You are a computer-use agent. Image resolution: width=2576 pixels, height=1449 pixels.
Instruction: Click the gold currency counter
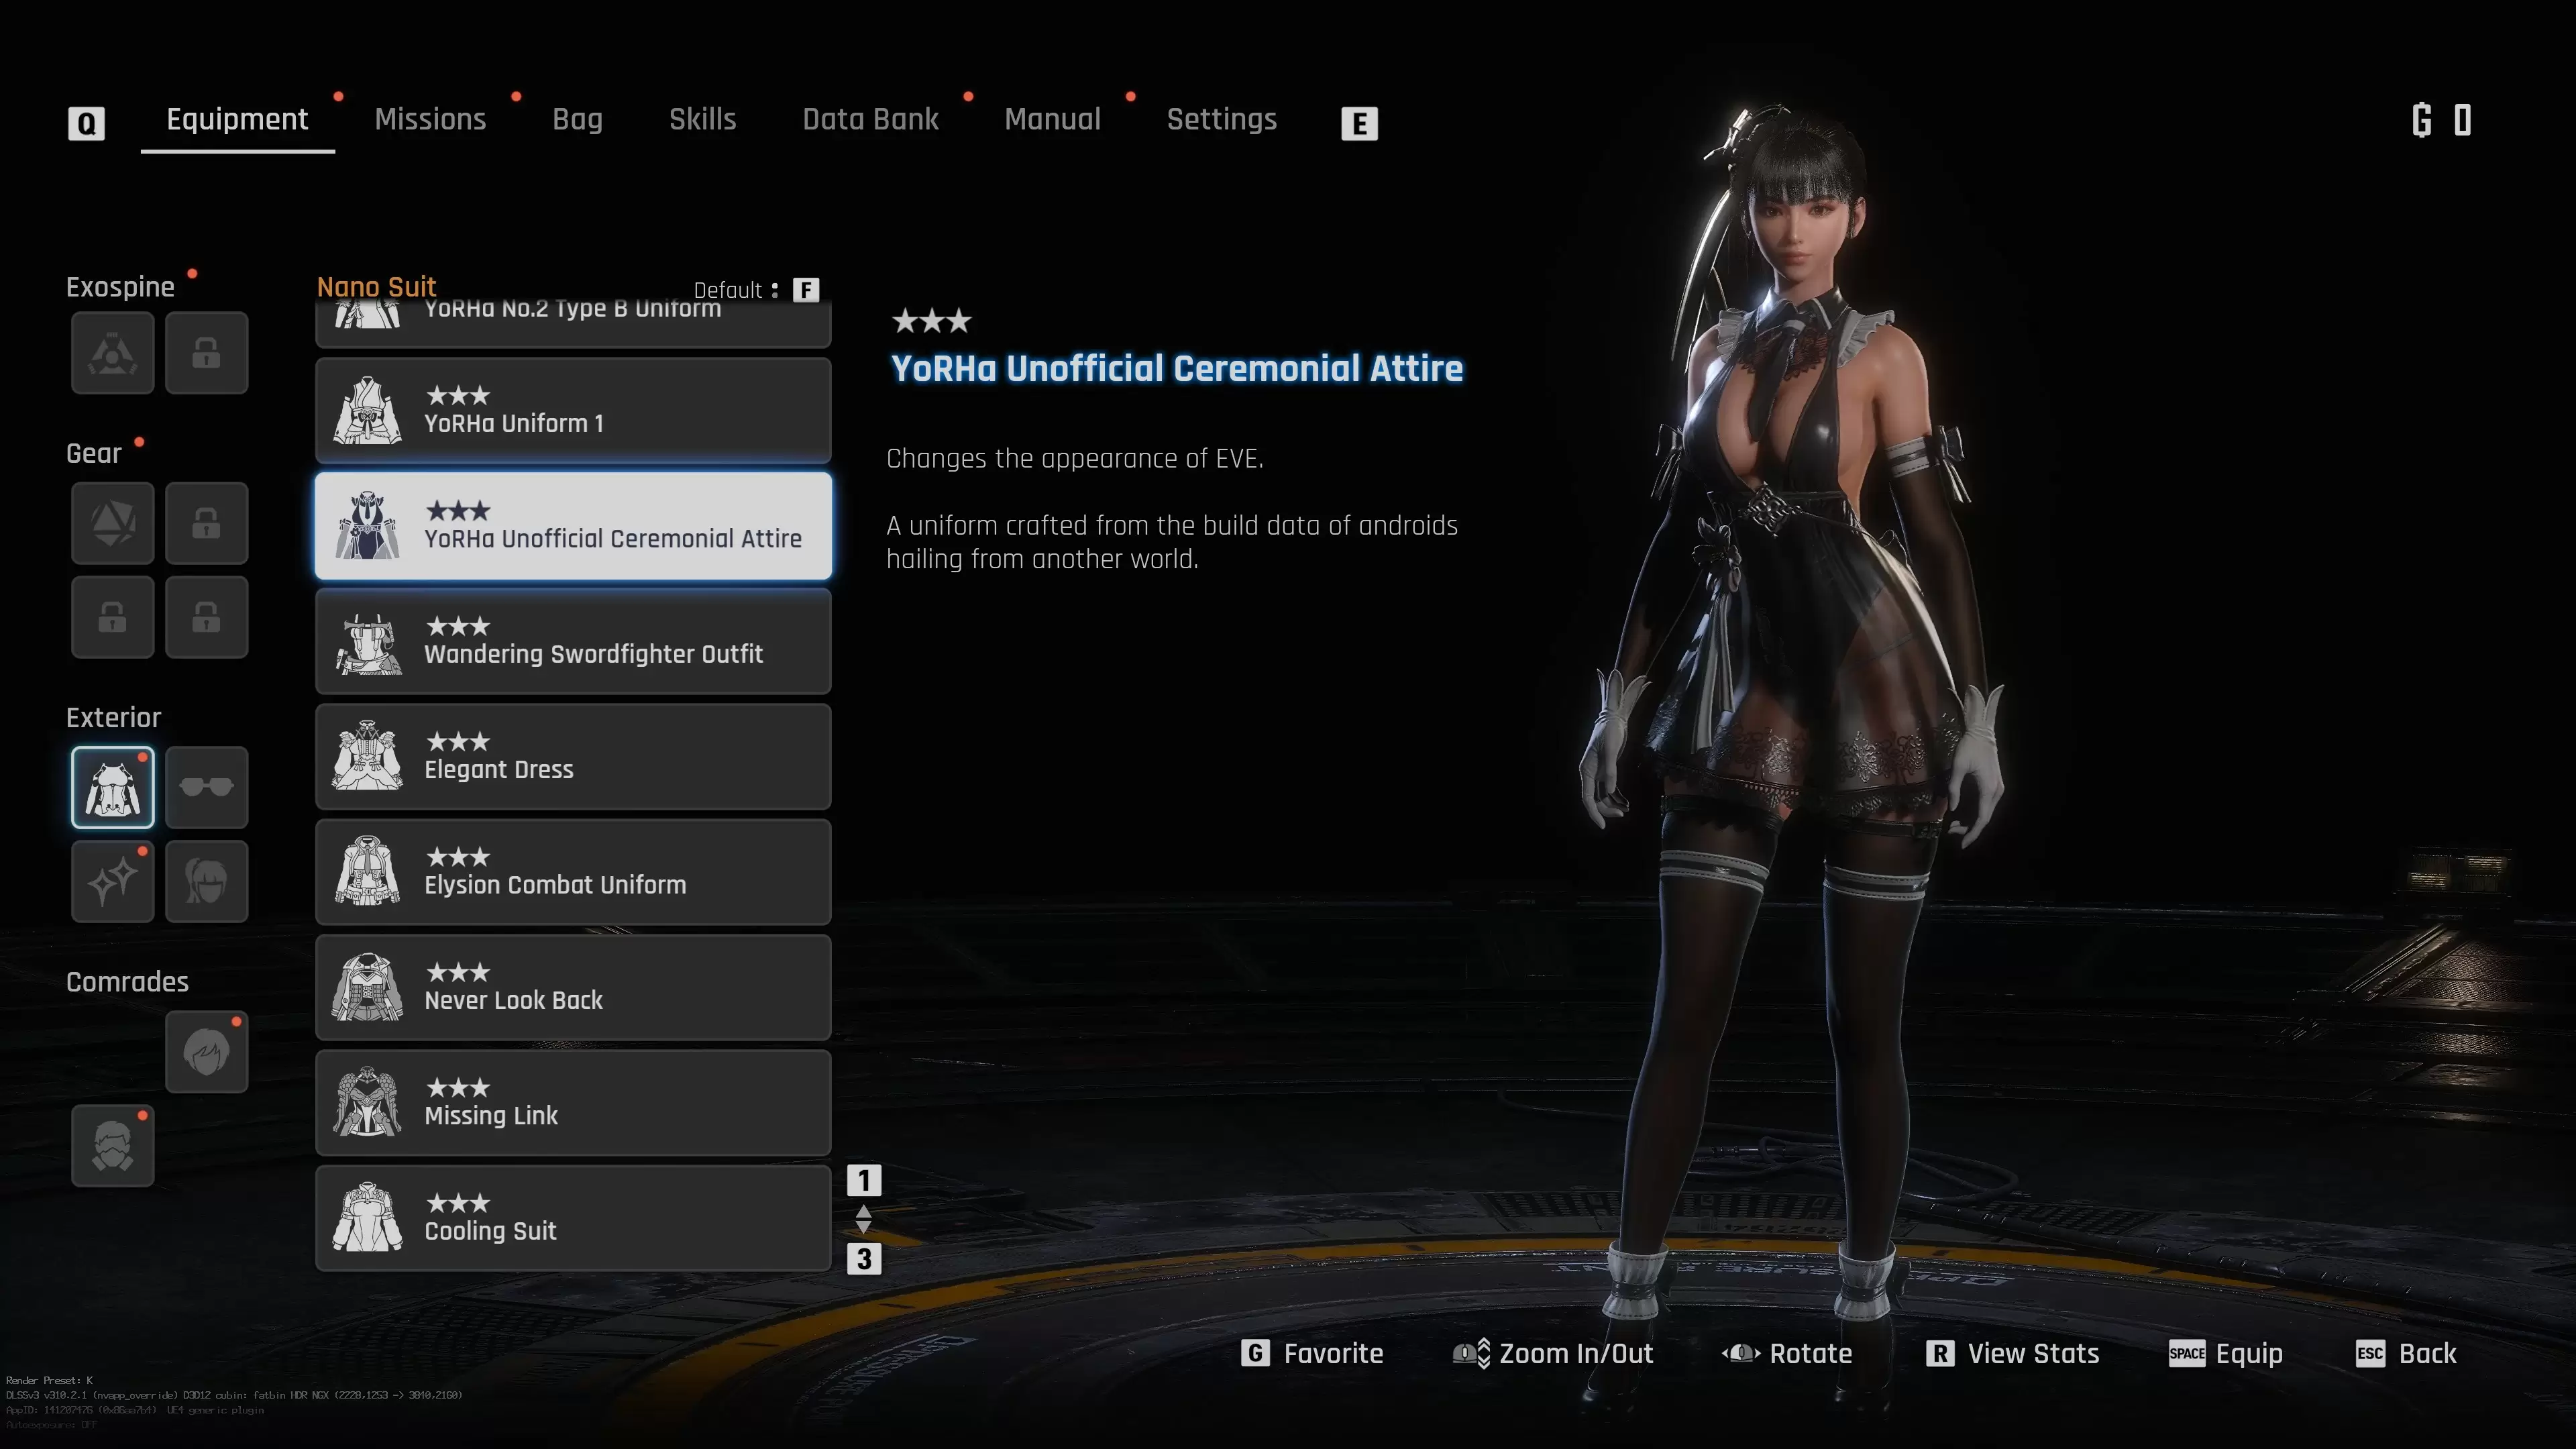pyautogui.click(x=2441, y=120)
